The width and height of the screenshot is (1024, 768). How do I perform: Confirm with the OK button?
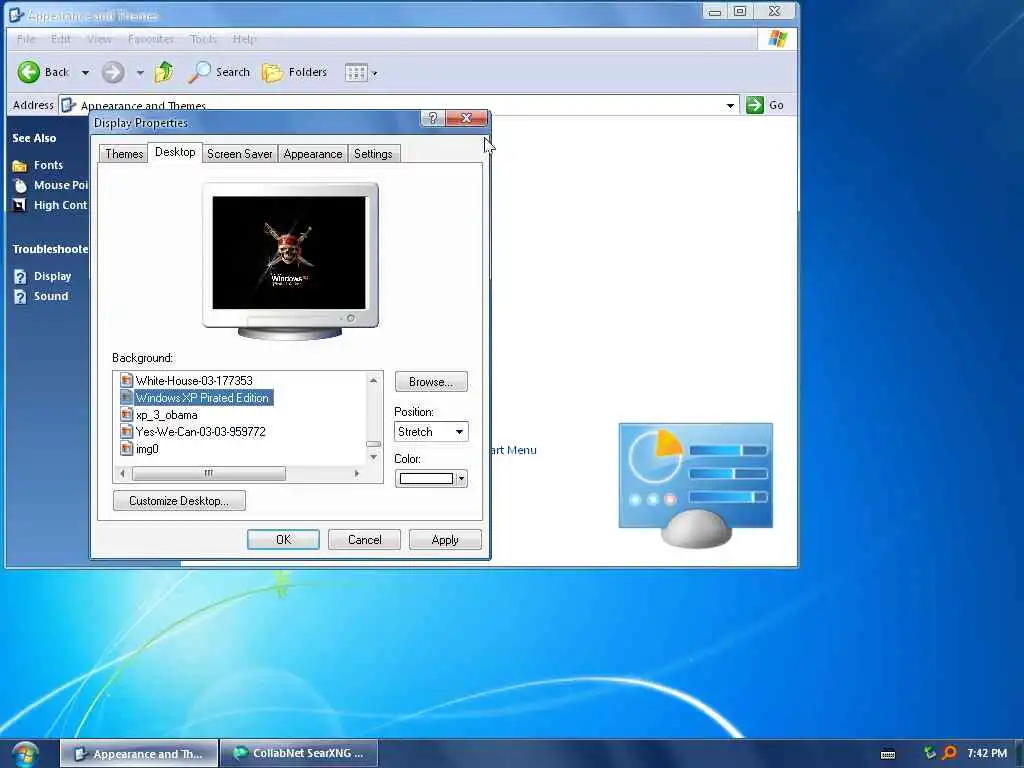point(283,539)
